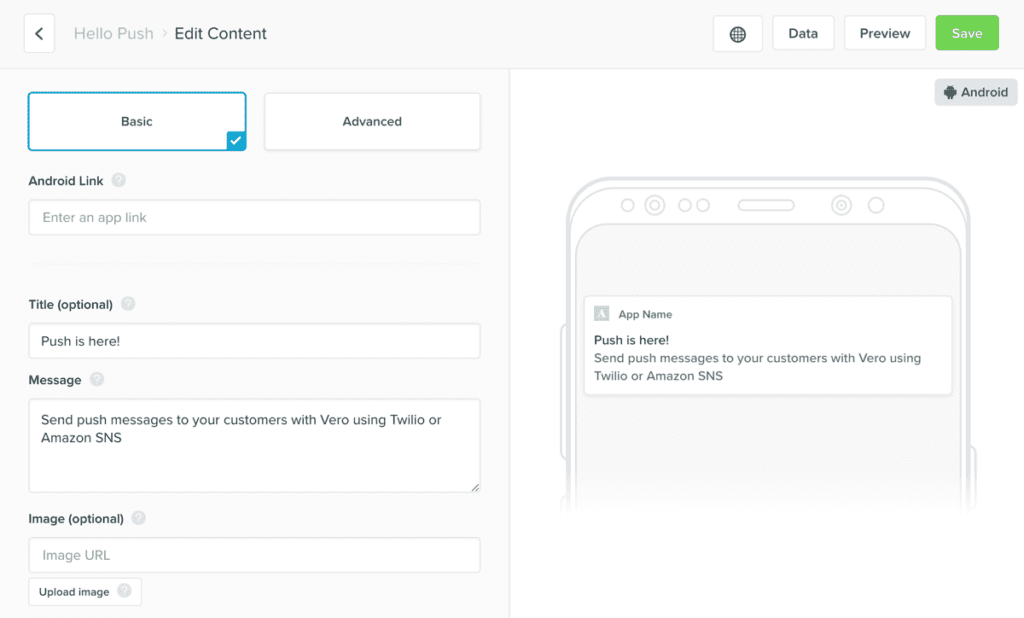Viewport: 1024px width, 618px height.
Task: Click the Preview button
Action: 885,34
